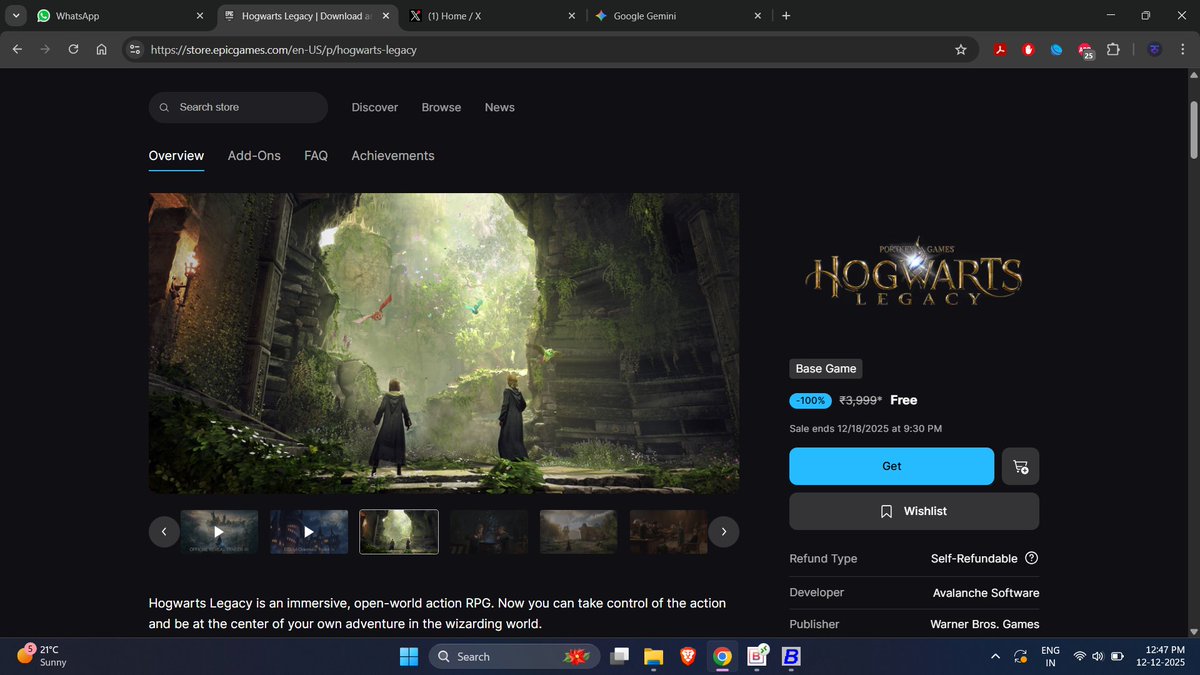Open the Windows Start menu
1200x675 pixels.
click(409, 656)
